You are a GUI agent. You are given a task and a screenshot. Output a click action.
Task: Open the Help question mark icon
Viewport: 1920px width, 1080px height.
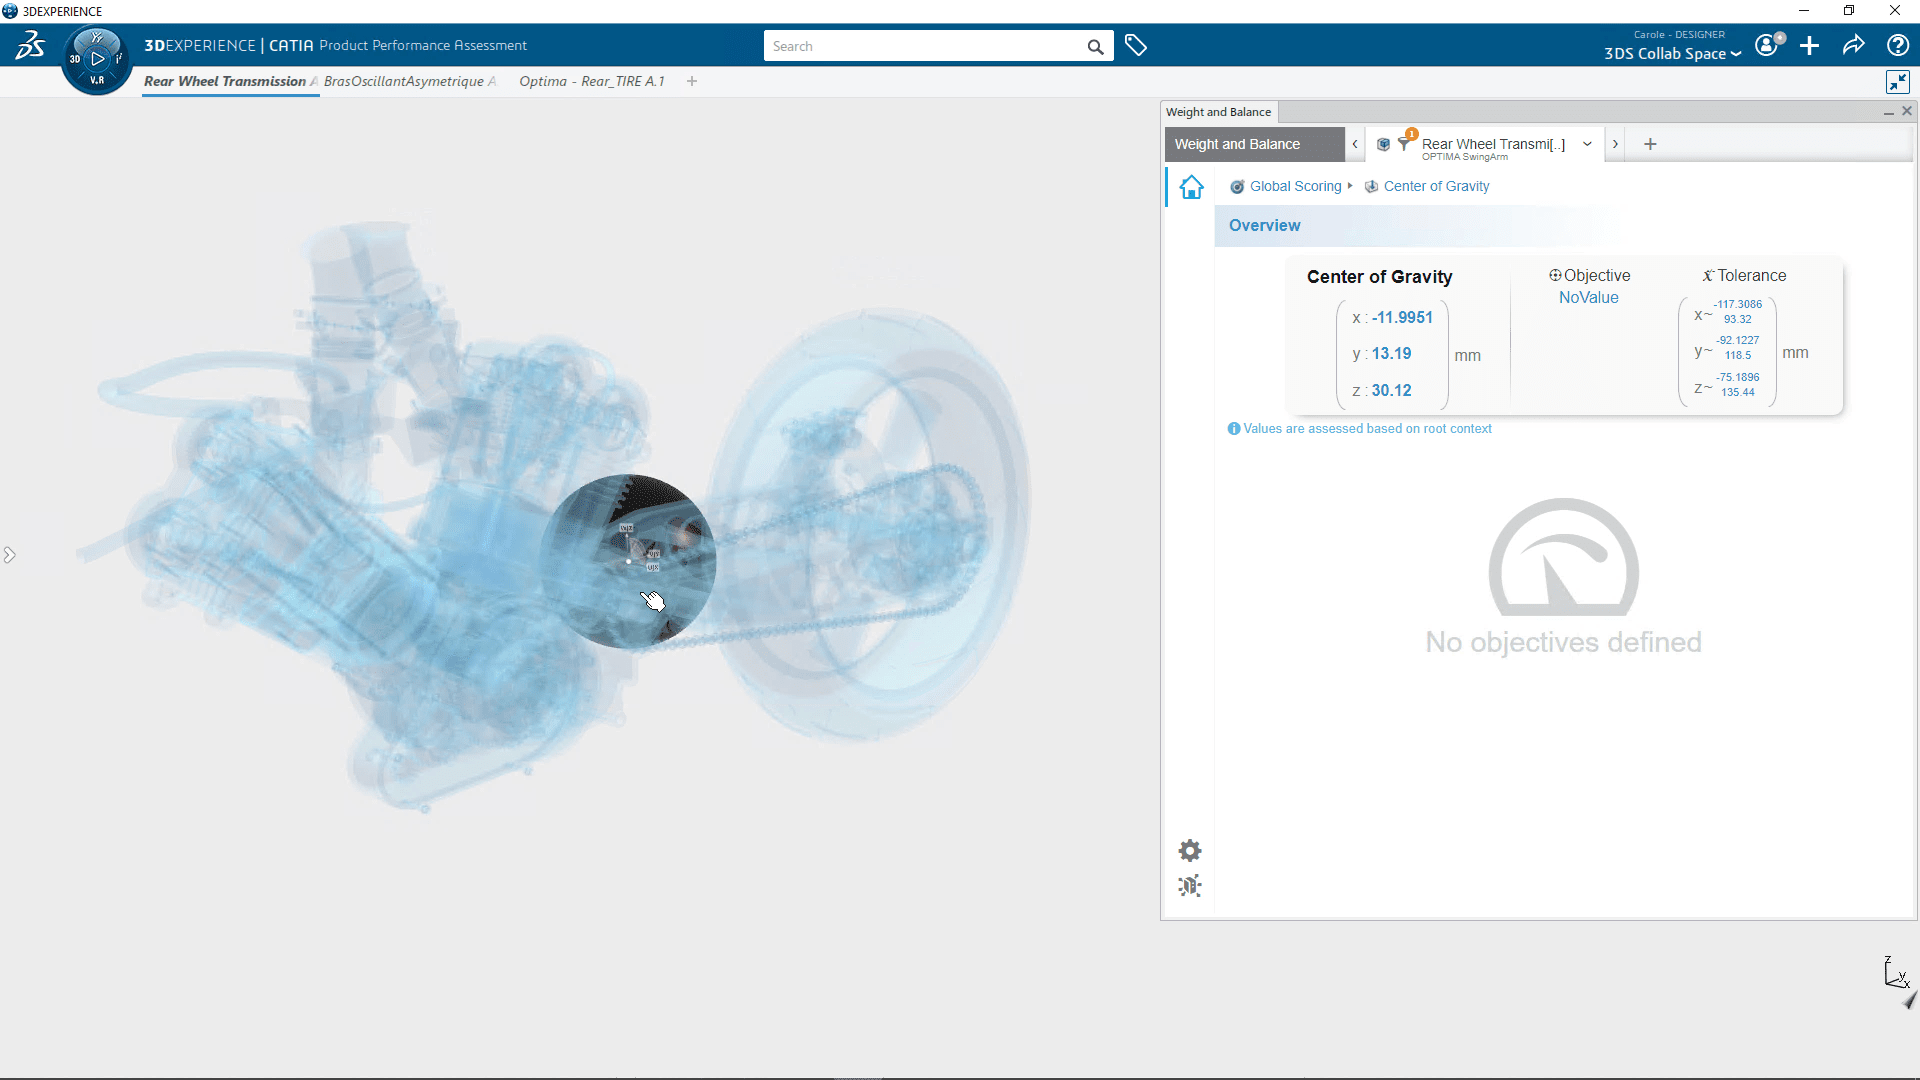tap(1897, 46)
